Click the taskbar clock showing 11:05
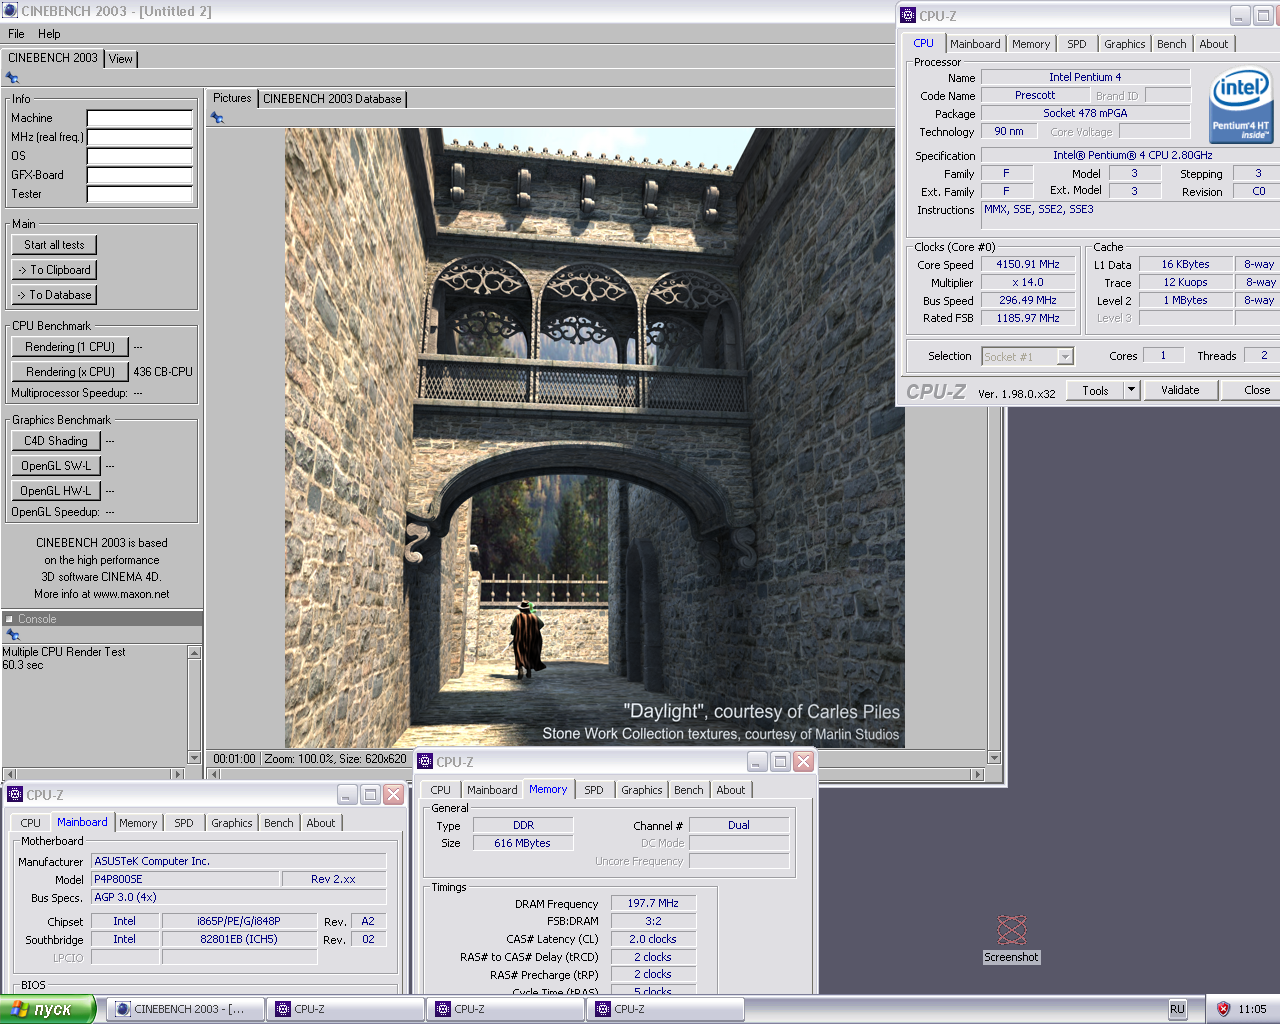Screen dimensions: 1280x1024 (x=1252, y=1009)
